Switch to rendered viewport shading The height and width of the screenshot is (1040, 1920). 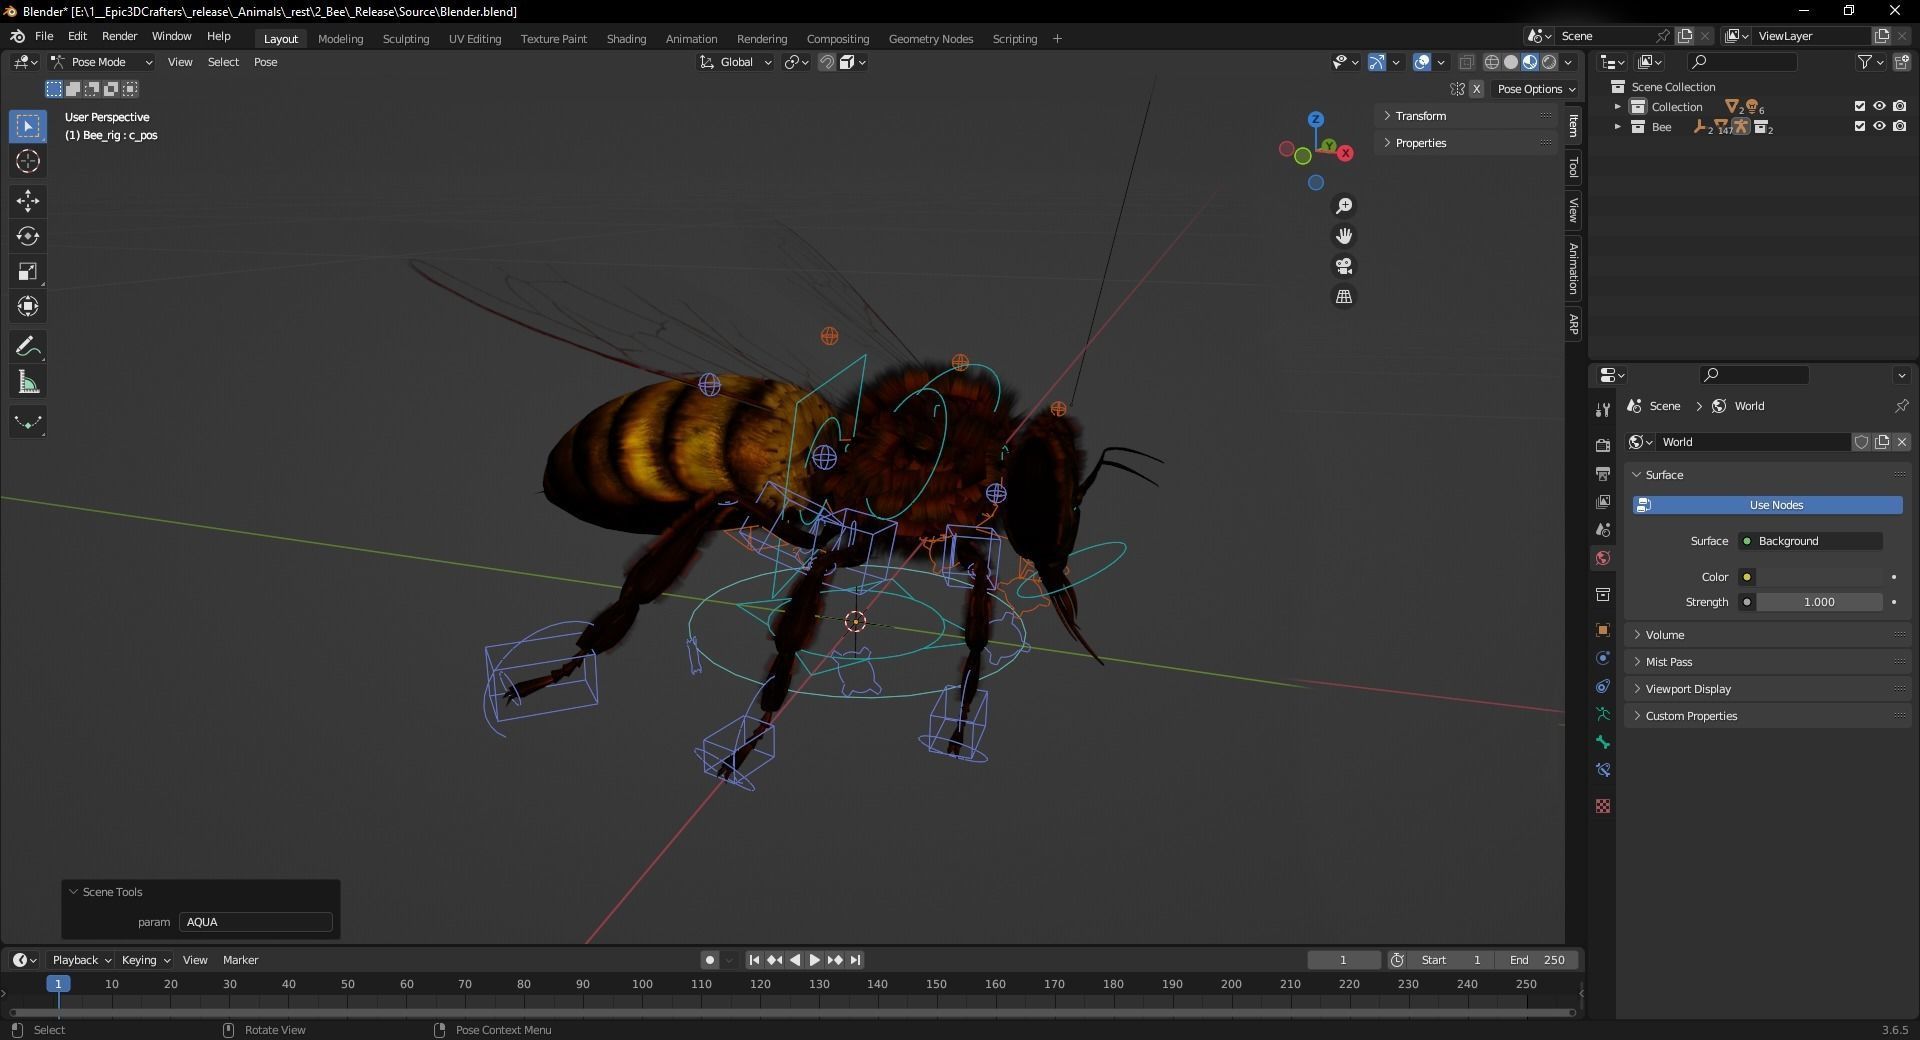tap(1549, 62)
